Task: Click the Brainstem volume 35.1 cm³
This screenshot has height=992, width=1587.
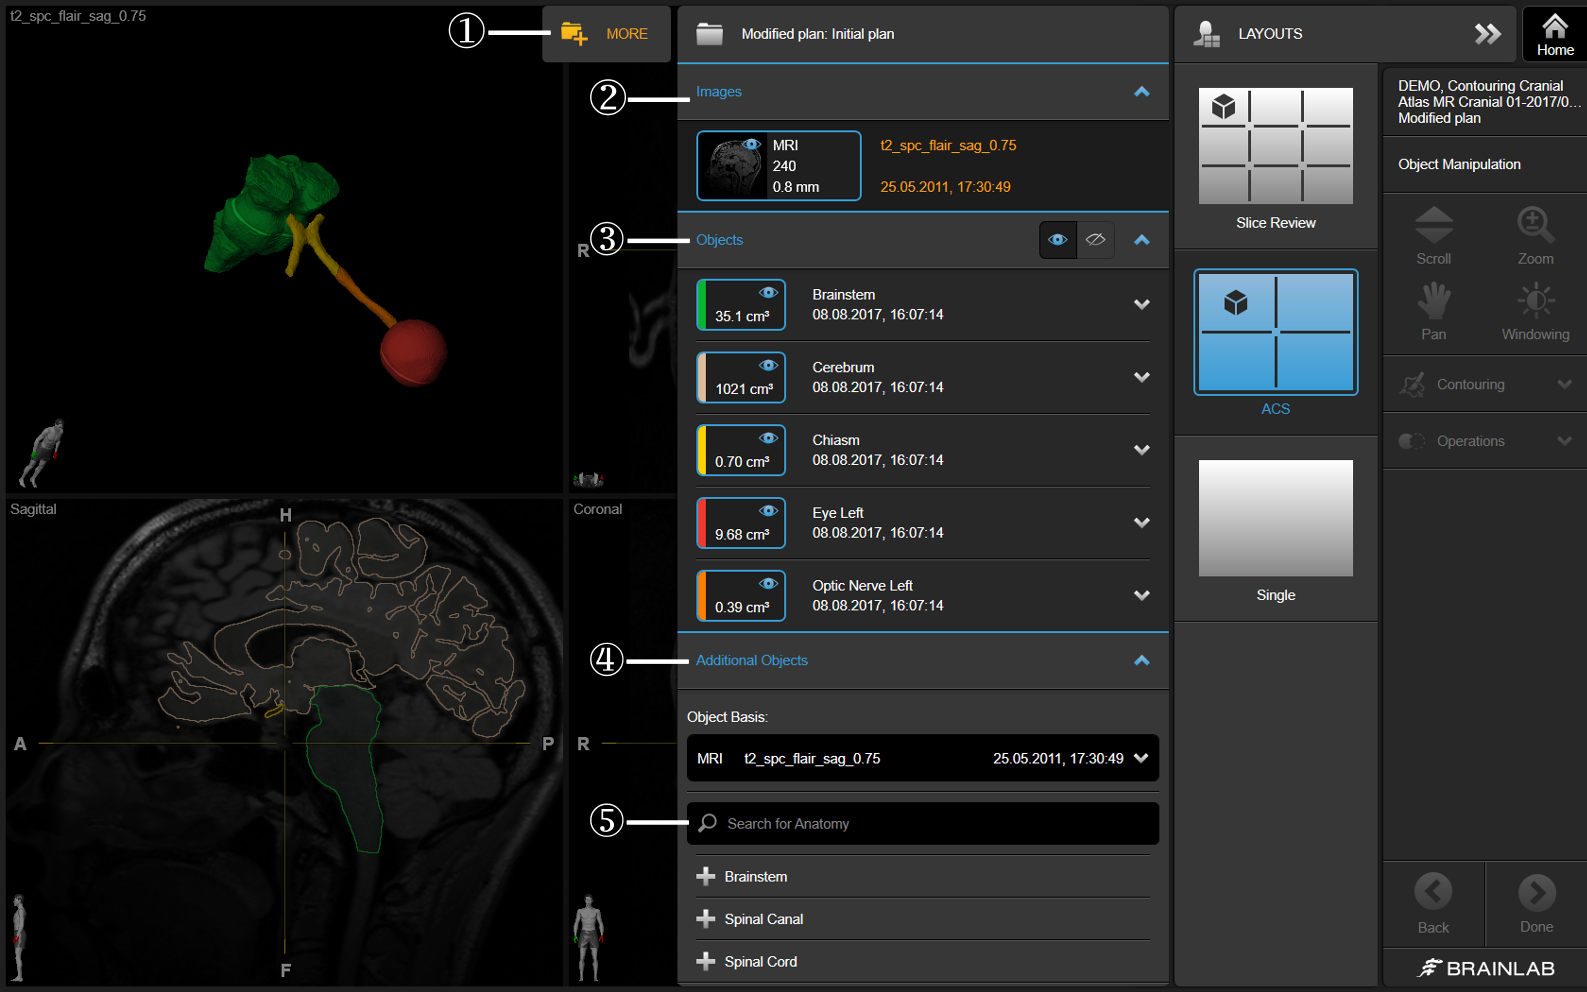Action: click(742, 316)
